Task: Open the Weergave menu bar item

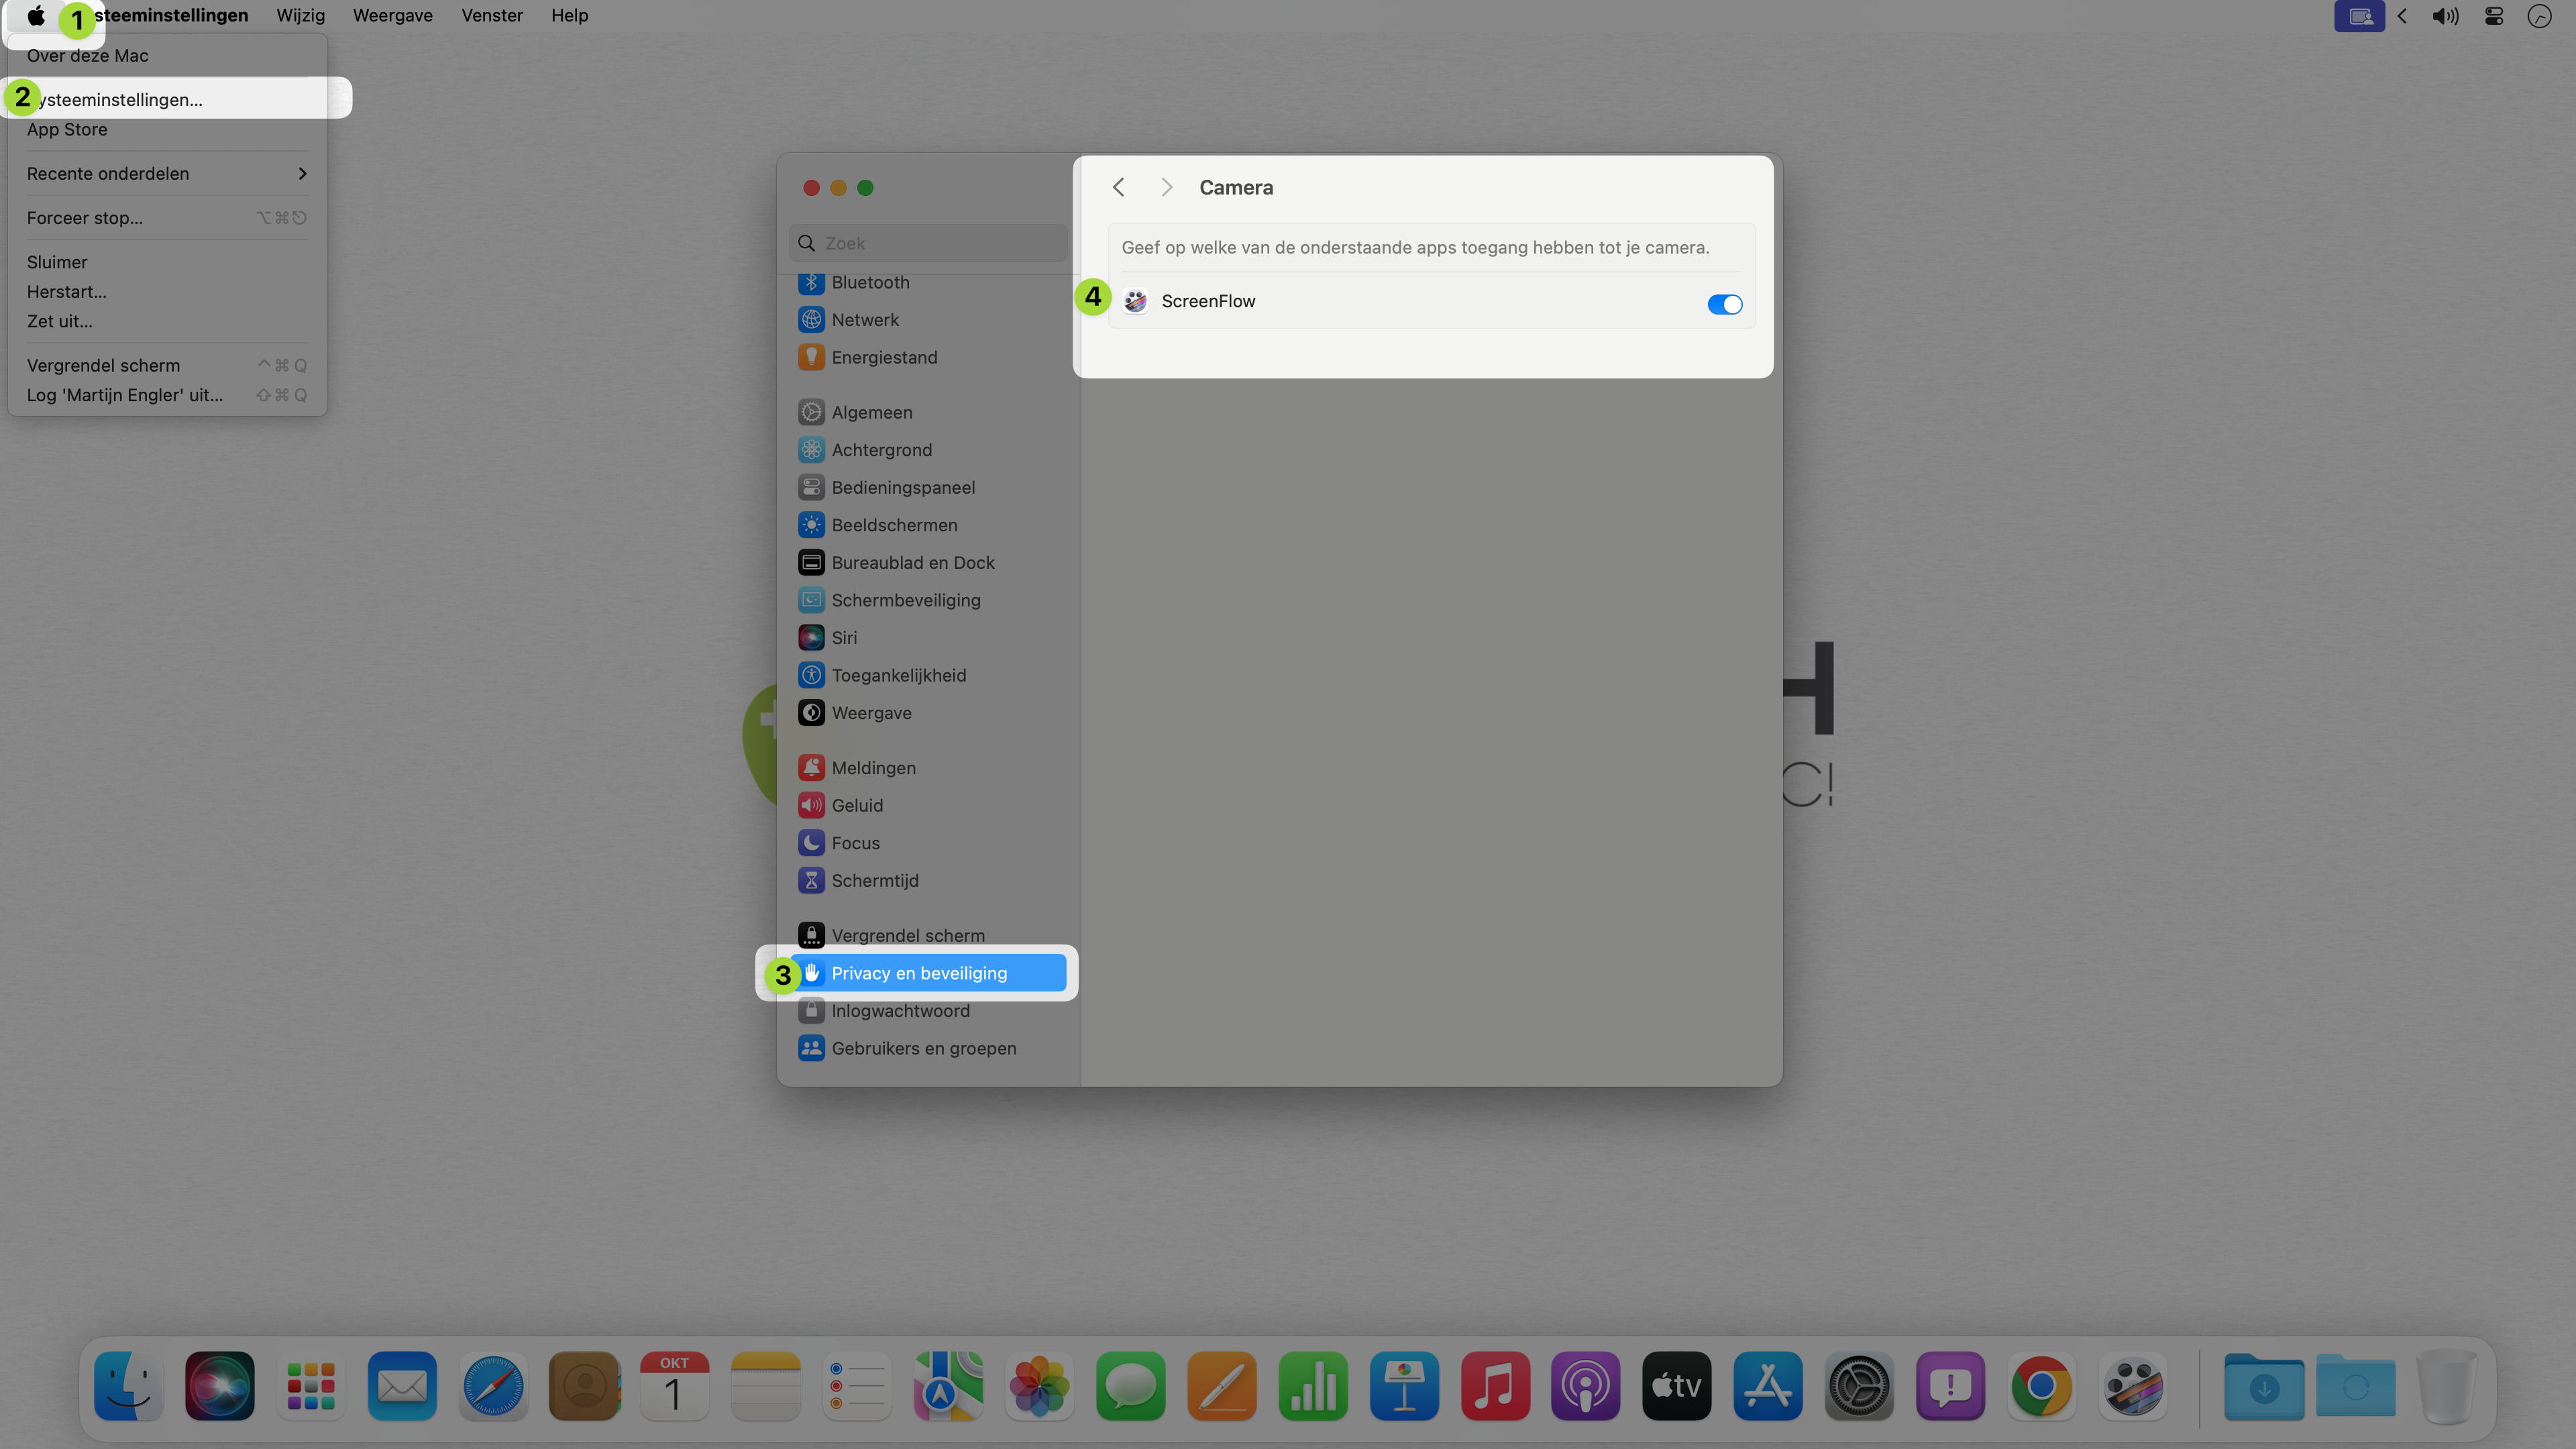Action: pos(392,16)
